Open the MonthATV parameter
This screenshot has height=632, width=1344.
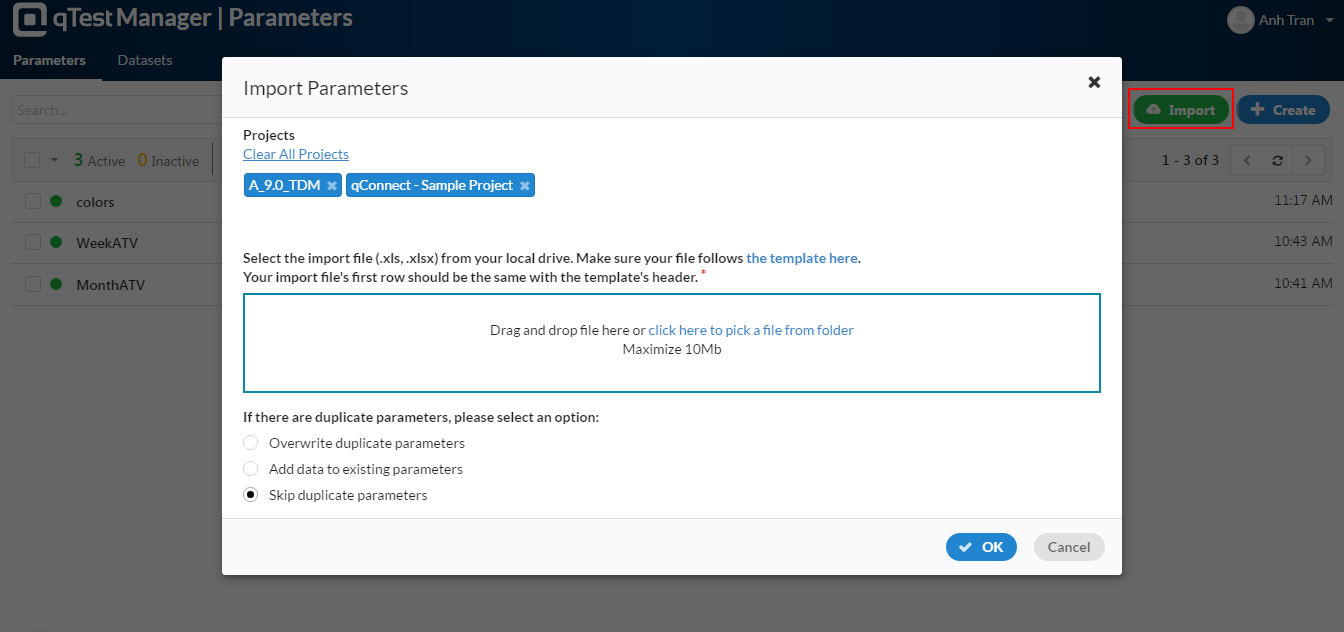[x=111, y=285]
